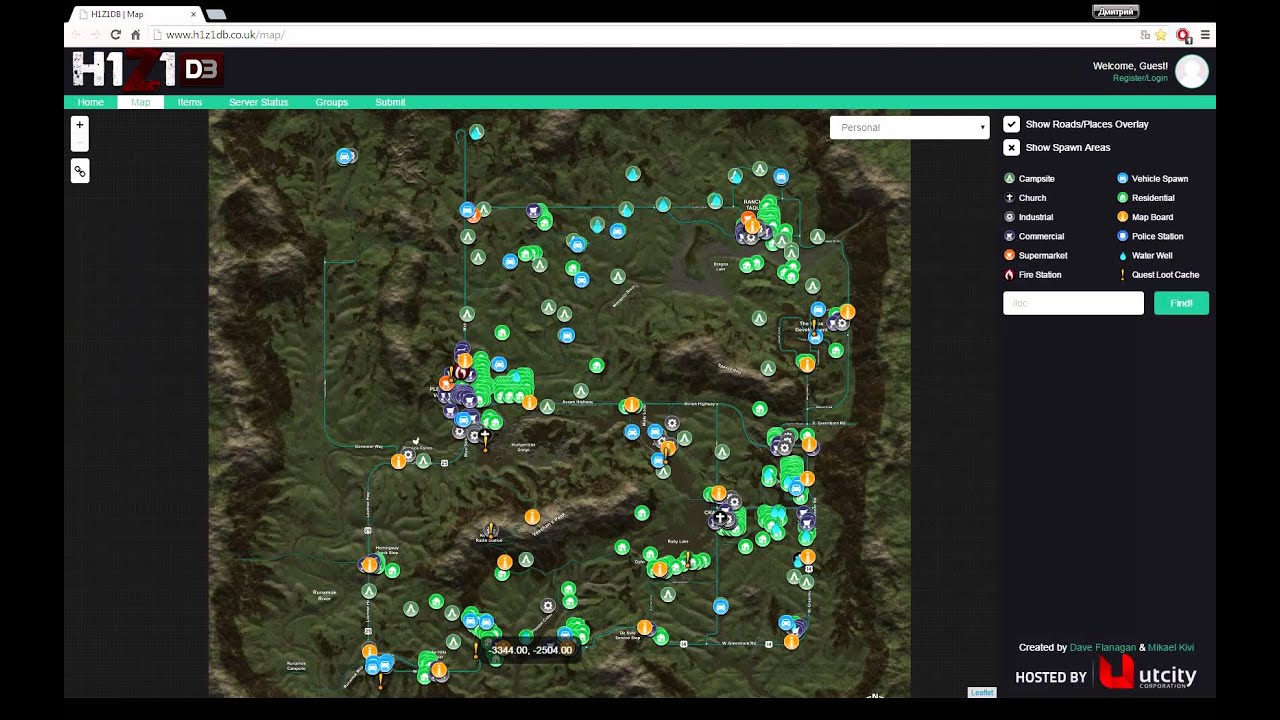Open the quest loot cache marker at the Radio Station

point(490,530)
